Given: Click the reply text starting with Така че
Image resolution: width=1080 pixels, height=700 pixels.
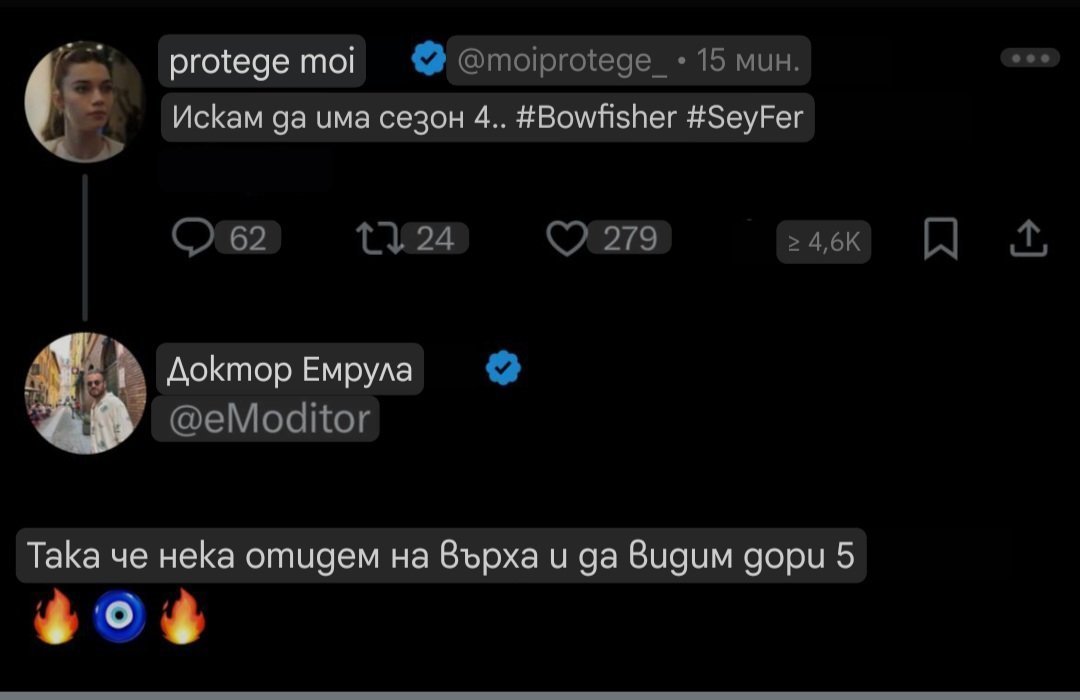Looking at the screenshot, I should click(440, 555).
